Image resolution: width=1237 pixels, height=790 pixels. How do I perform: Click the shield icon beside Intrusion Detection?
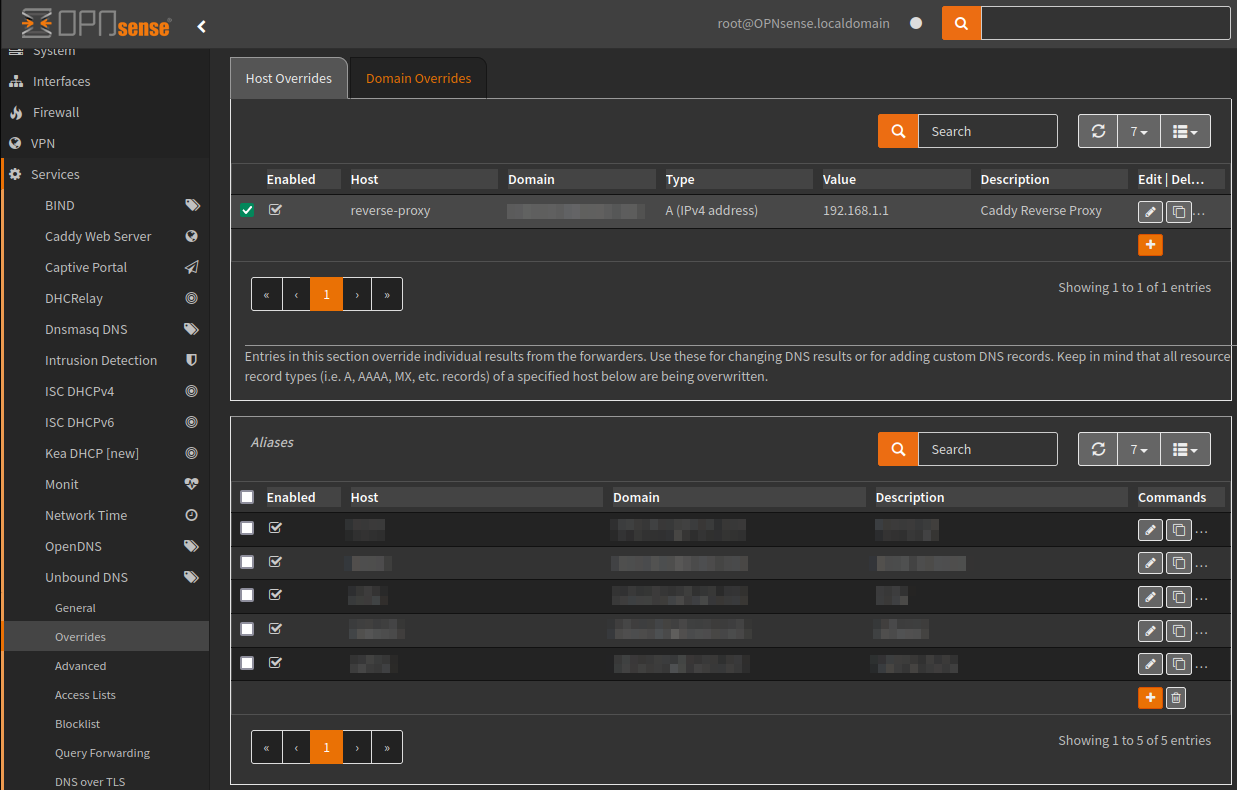coord(192,360)
